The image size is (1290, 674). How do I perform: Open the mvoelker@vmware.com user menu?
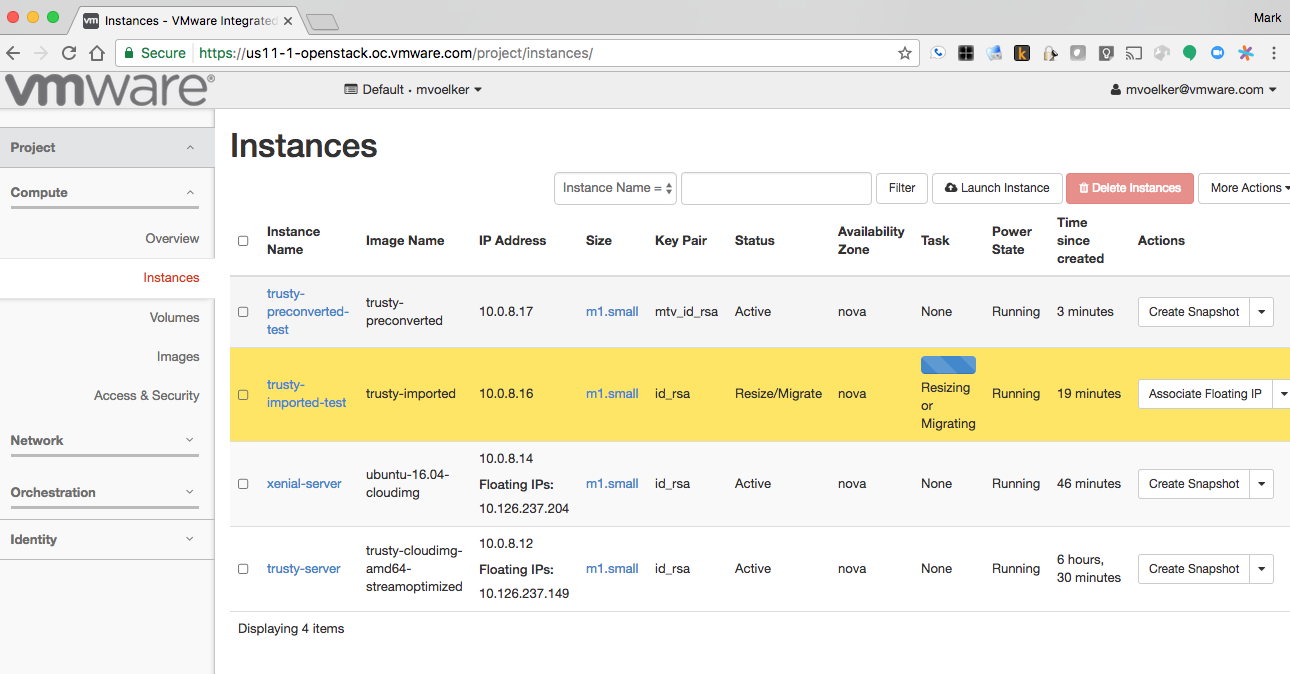coord(1194,90)
